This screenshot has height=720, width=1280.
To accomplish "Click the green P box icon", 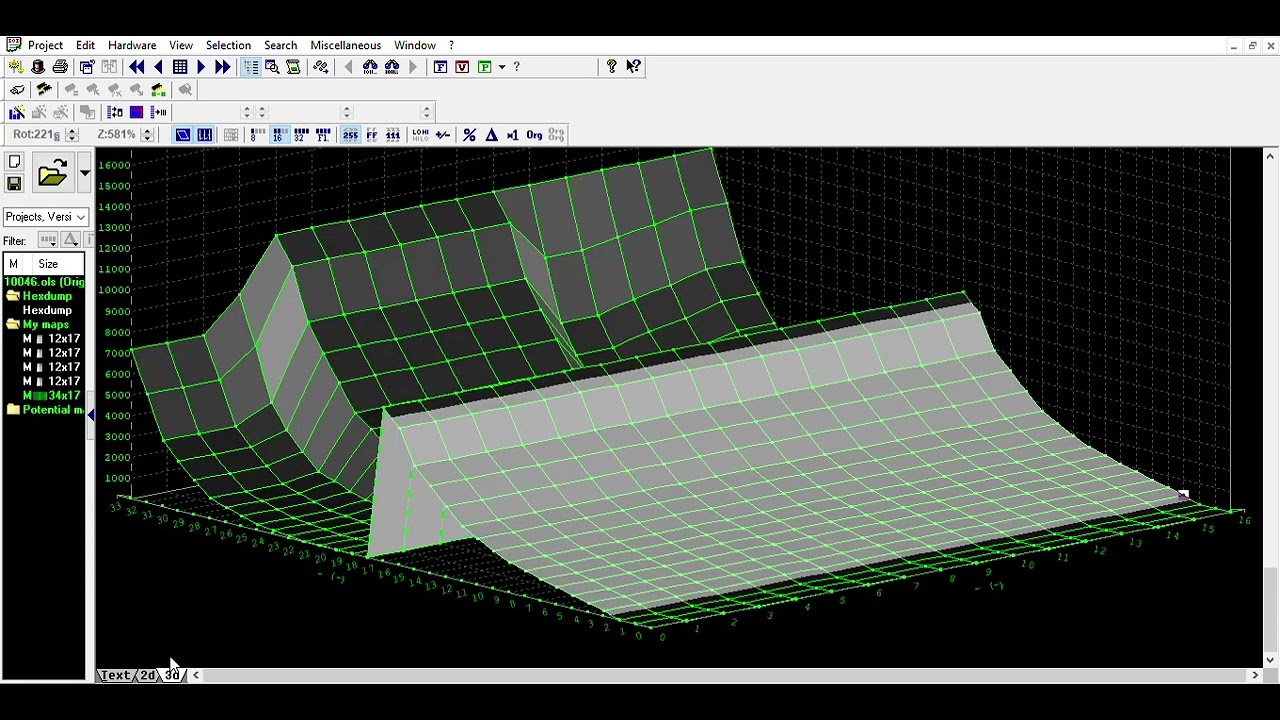I will click(x=485, y=67).
